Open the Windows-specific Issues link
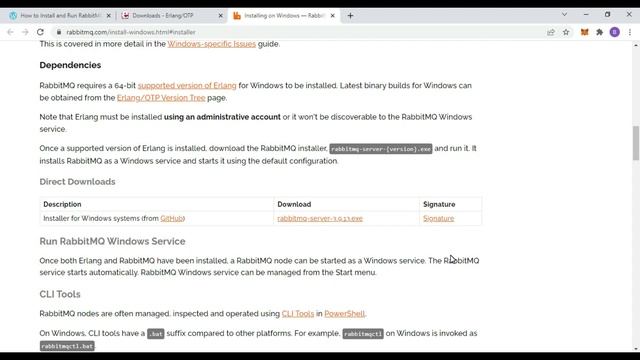This screenshot has height=360, width=640. [x=211, y=44]
